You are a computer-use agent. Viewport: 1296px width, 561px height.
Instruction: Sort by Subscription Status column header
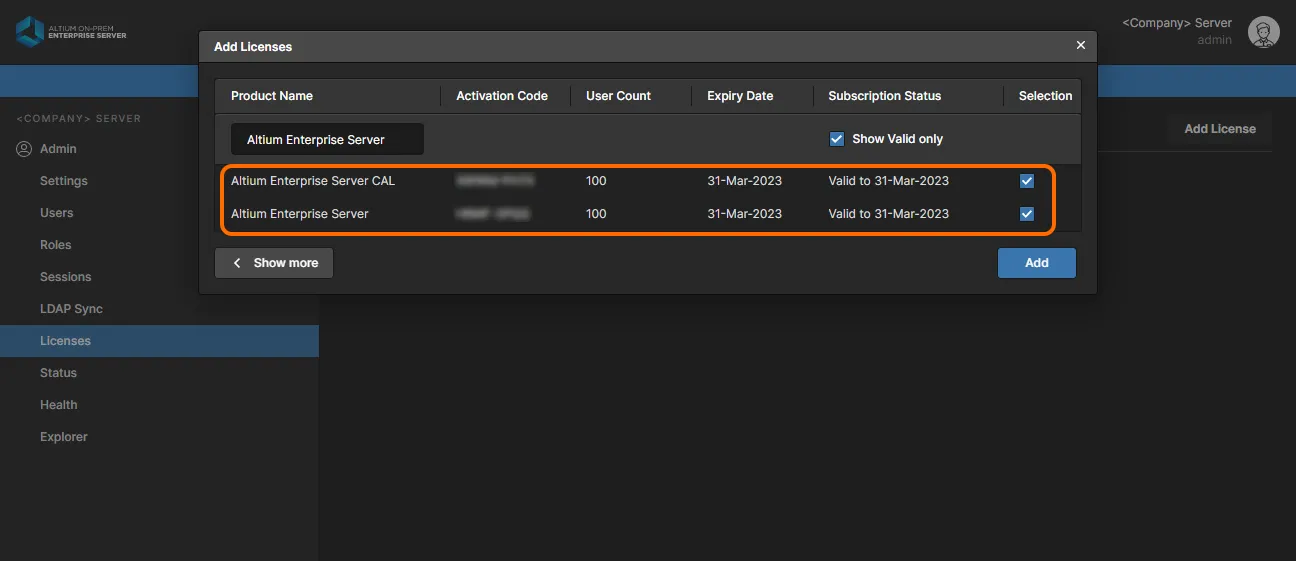tap(885, 96)
